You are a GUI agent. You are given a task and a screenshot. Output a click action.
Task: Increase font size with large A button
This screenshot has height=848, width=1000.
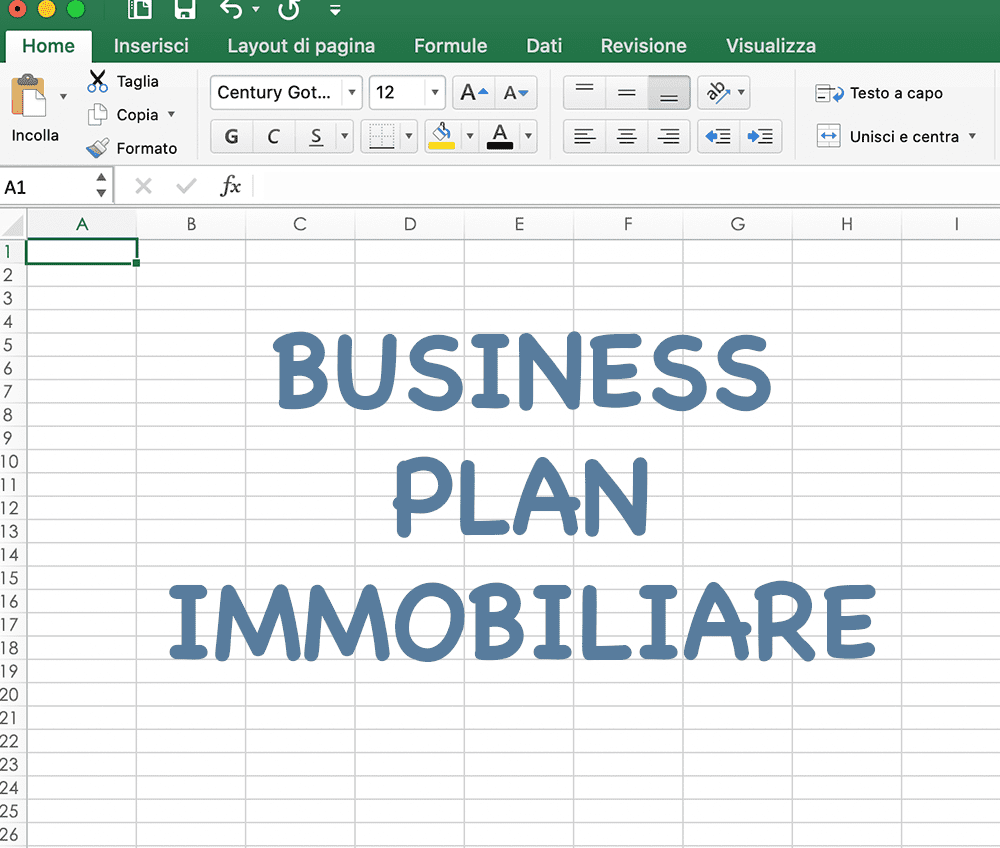click(474, 92)
